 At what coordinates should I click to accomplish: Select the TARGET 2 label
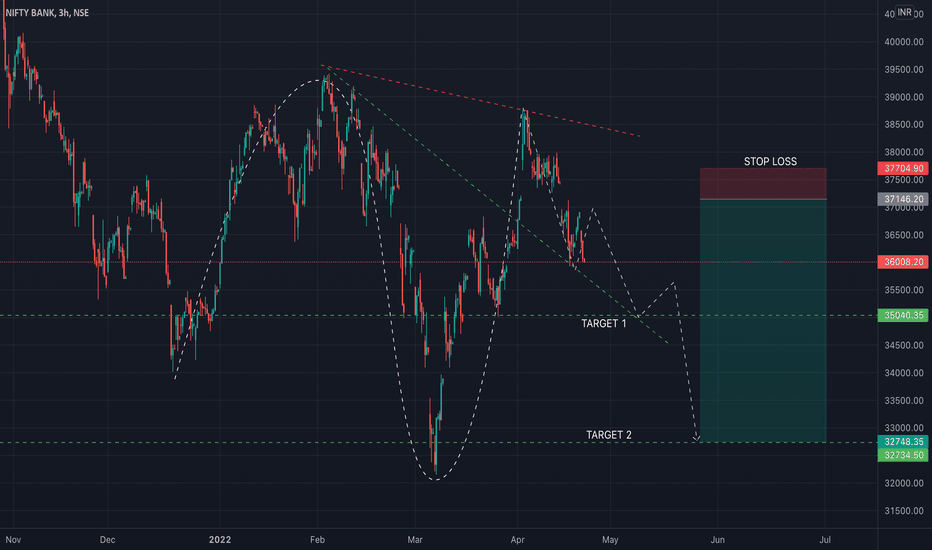coord(609,435)
